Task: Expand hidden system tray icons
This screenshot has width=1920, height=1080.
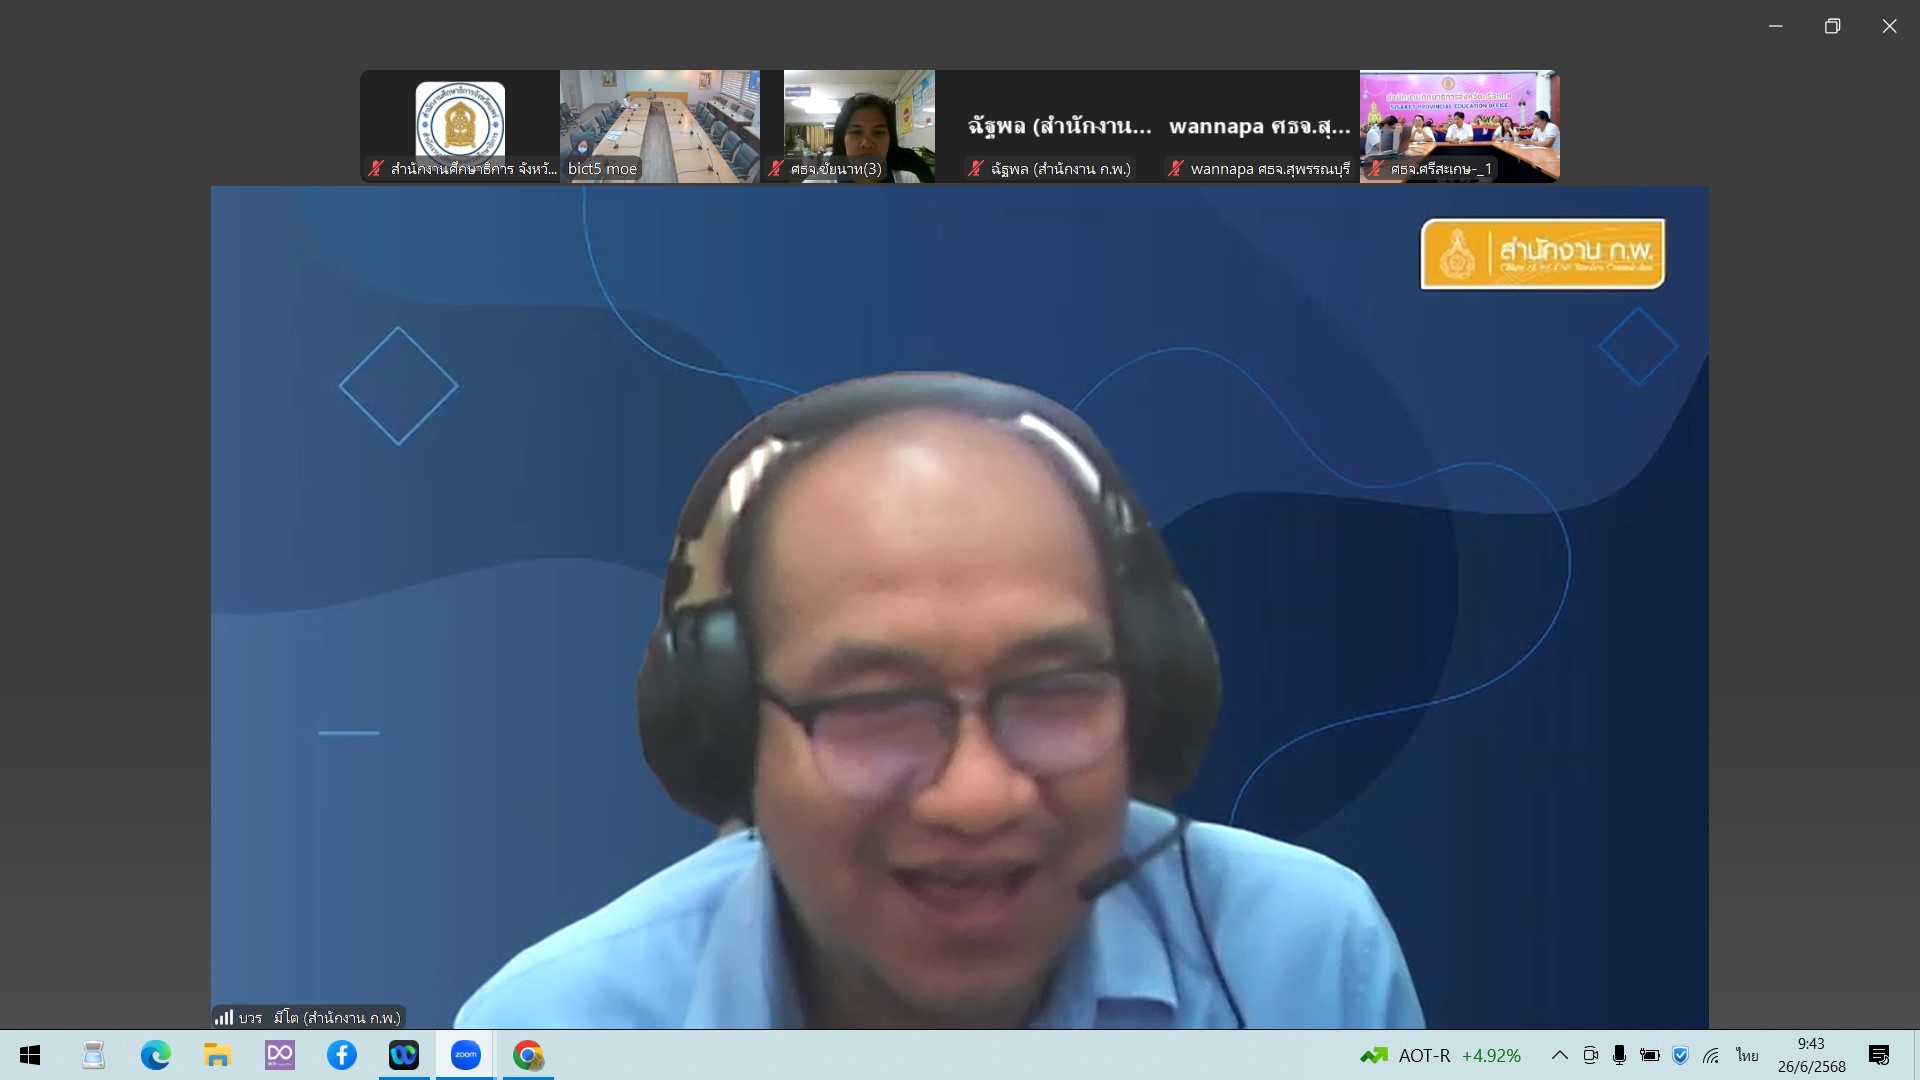Action: (x=1559, y=1055)
